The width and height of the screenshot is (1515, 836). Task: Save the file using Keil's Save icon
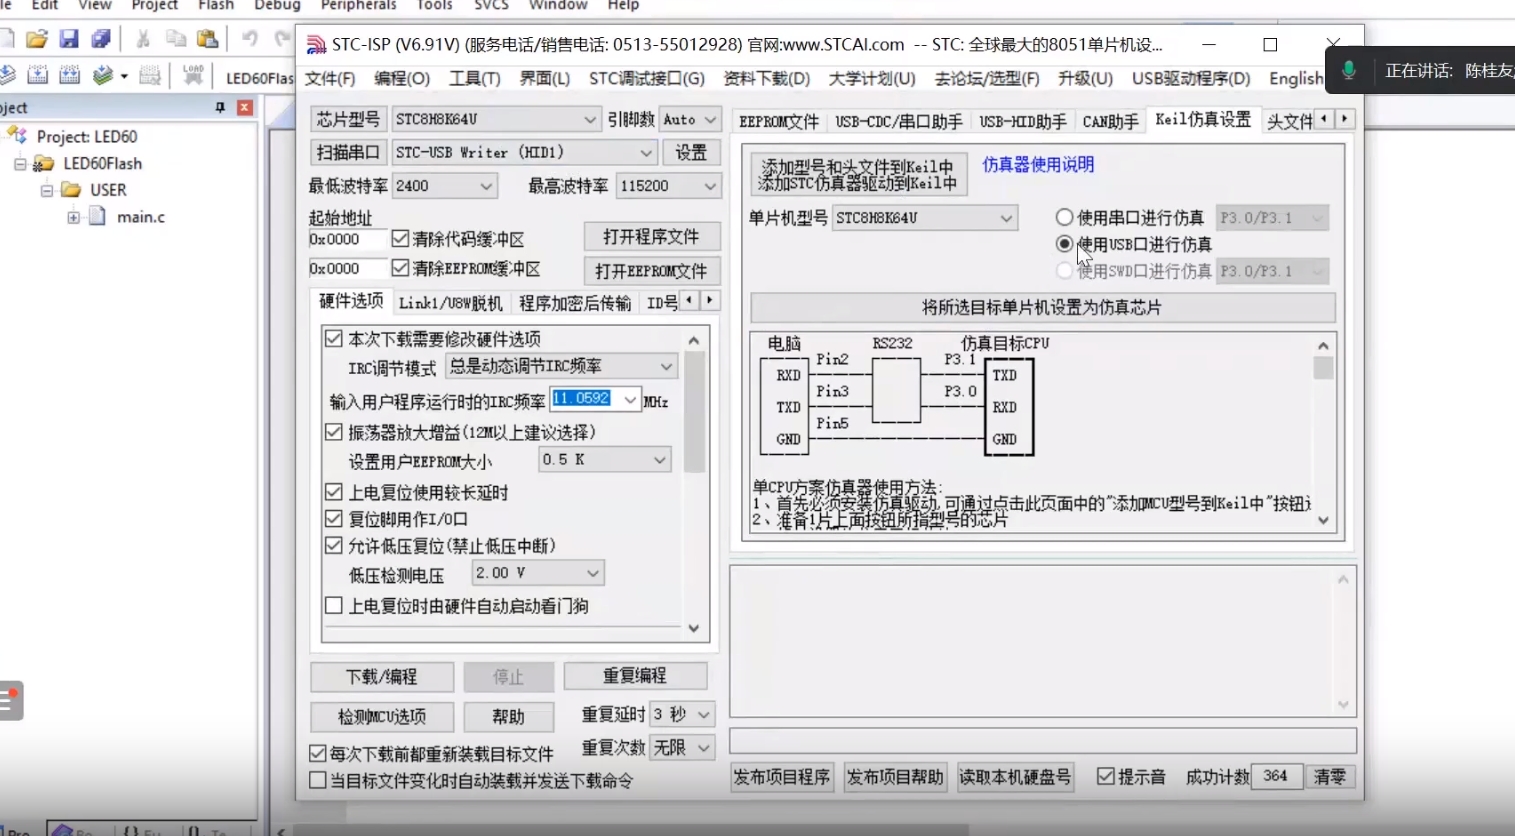click(69, 39)
